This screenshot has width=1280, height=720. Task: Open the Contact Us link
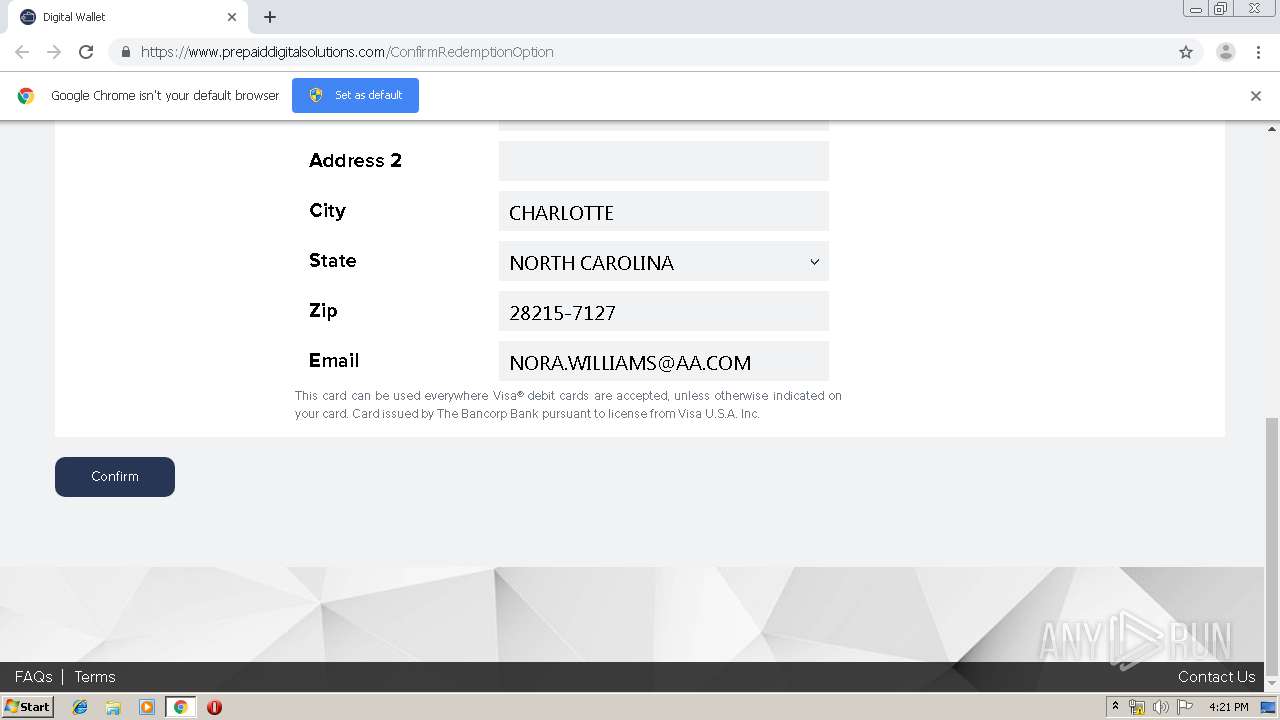tap(1216, 677)
